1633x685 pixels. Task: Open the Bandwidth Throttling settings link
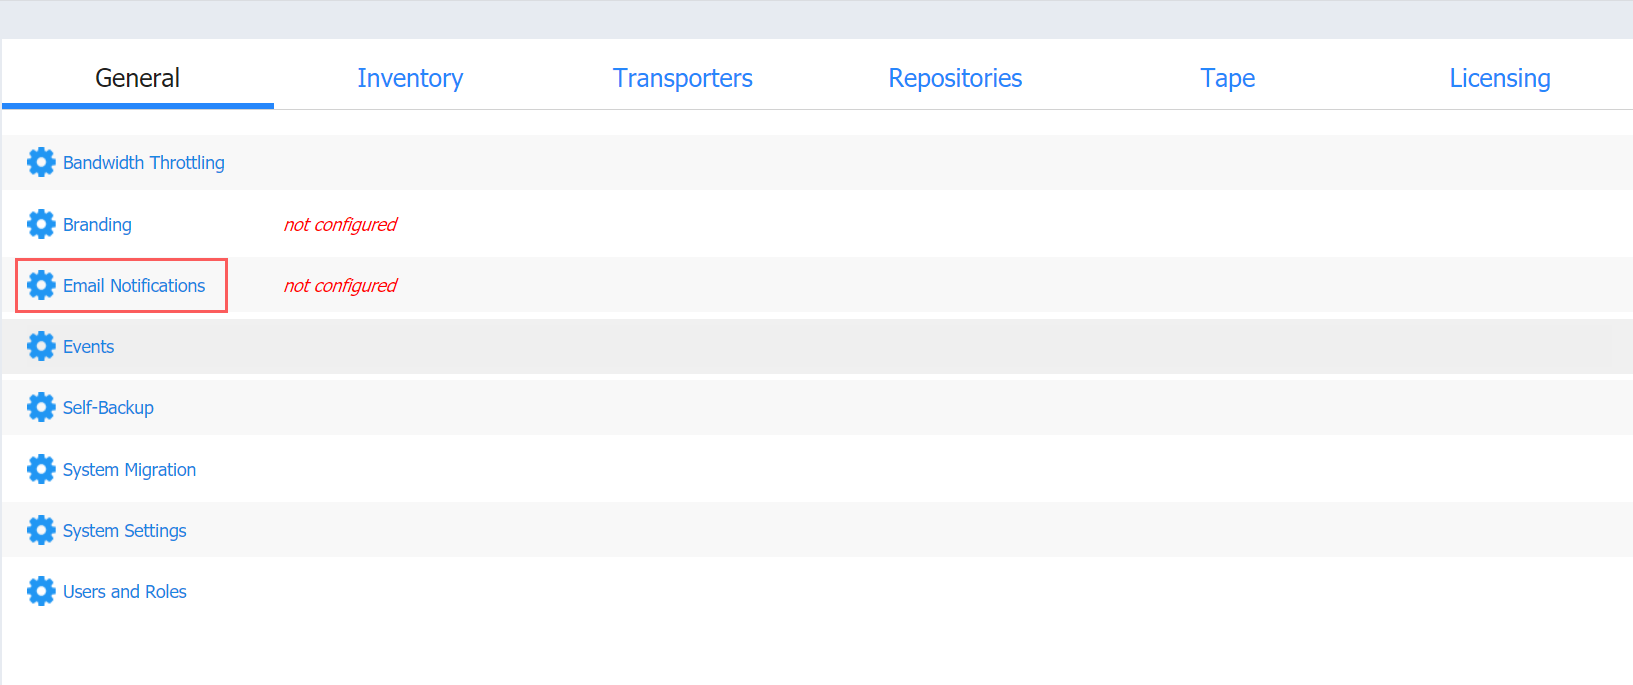[144, 163]
